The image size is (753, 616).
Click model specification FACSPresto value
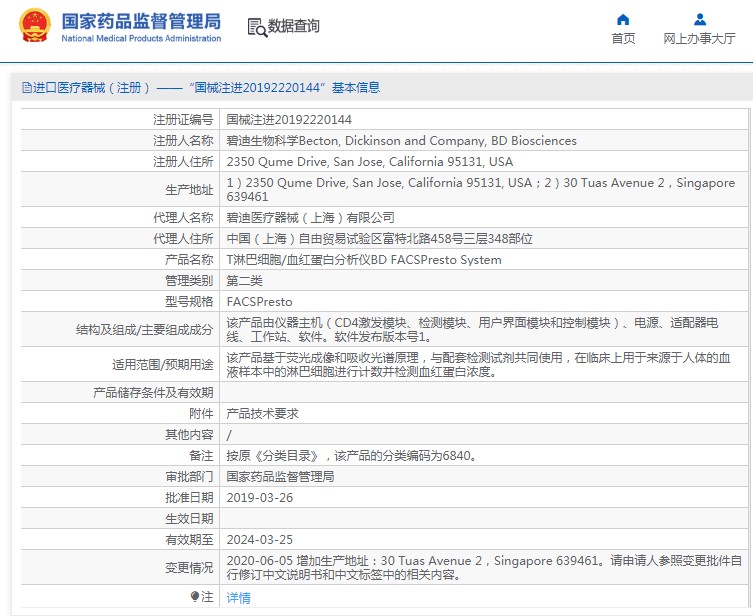point(259,302)
